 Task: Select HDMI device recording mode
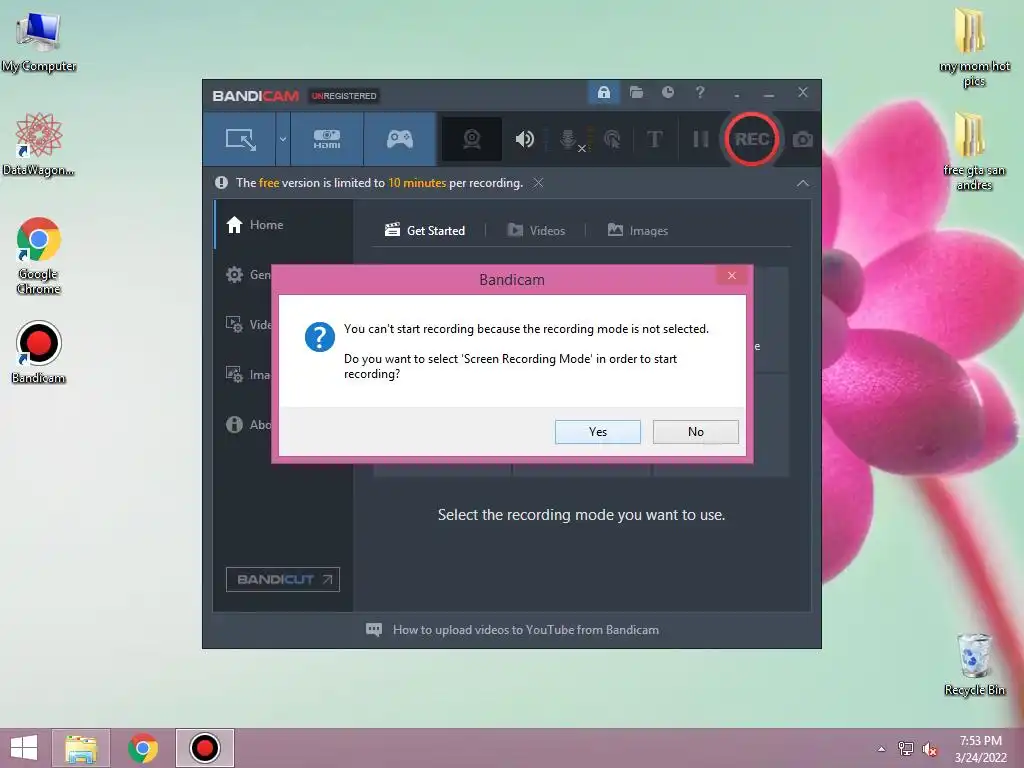pyautogui.click(x=327, y=139)
